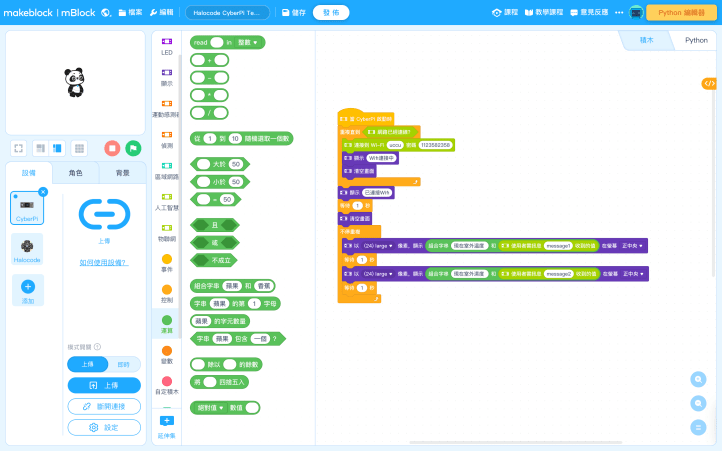The image size is (722, 451).
Task: Click the code view toggle icon
Action: pyautogui.click(x=708, y=83)
